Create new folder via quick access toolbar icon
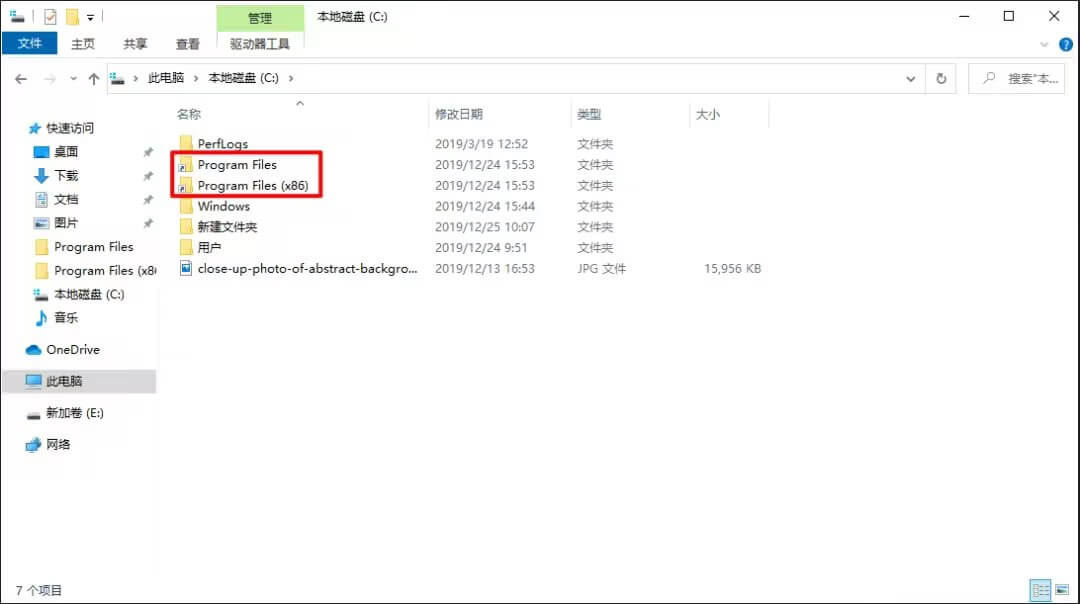This screenshot has height=604, width=1080. (x=72, y=15)
